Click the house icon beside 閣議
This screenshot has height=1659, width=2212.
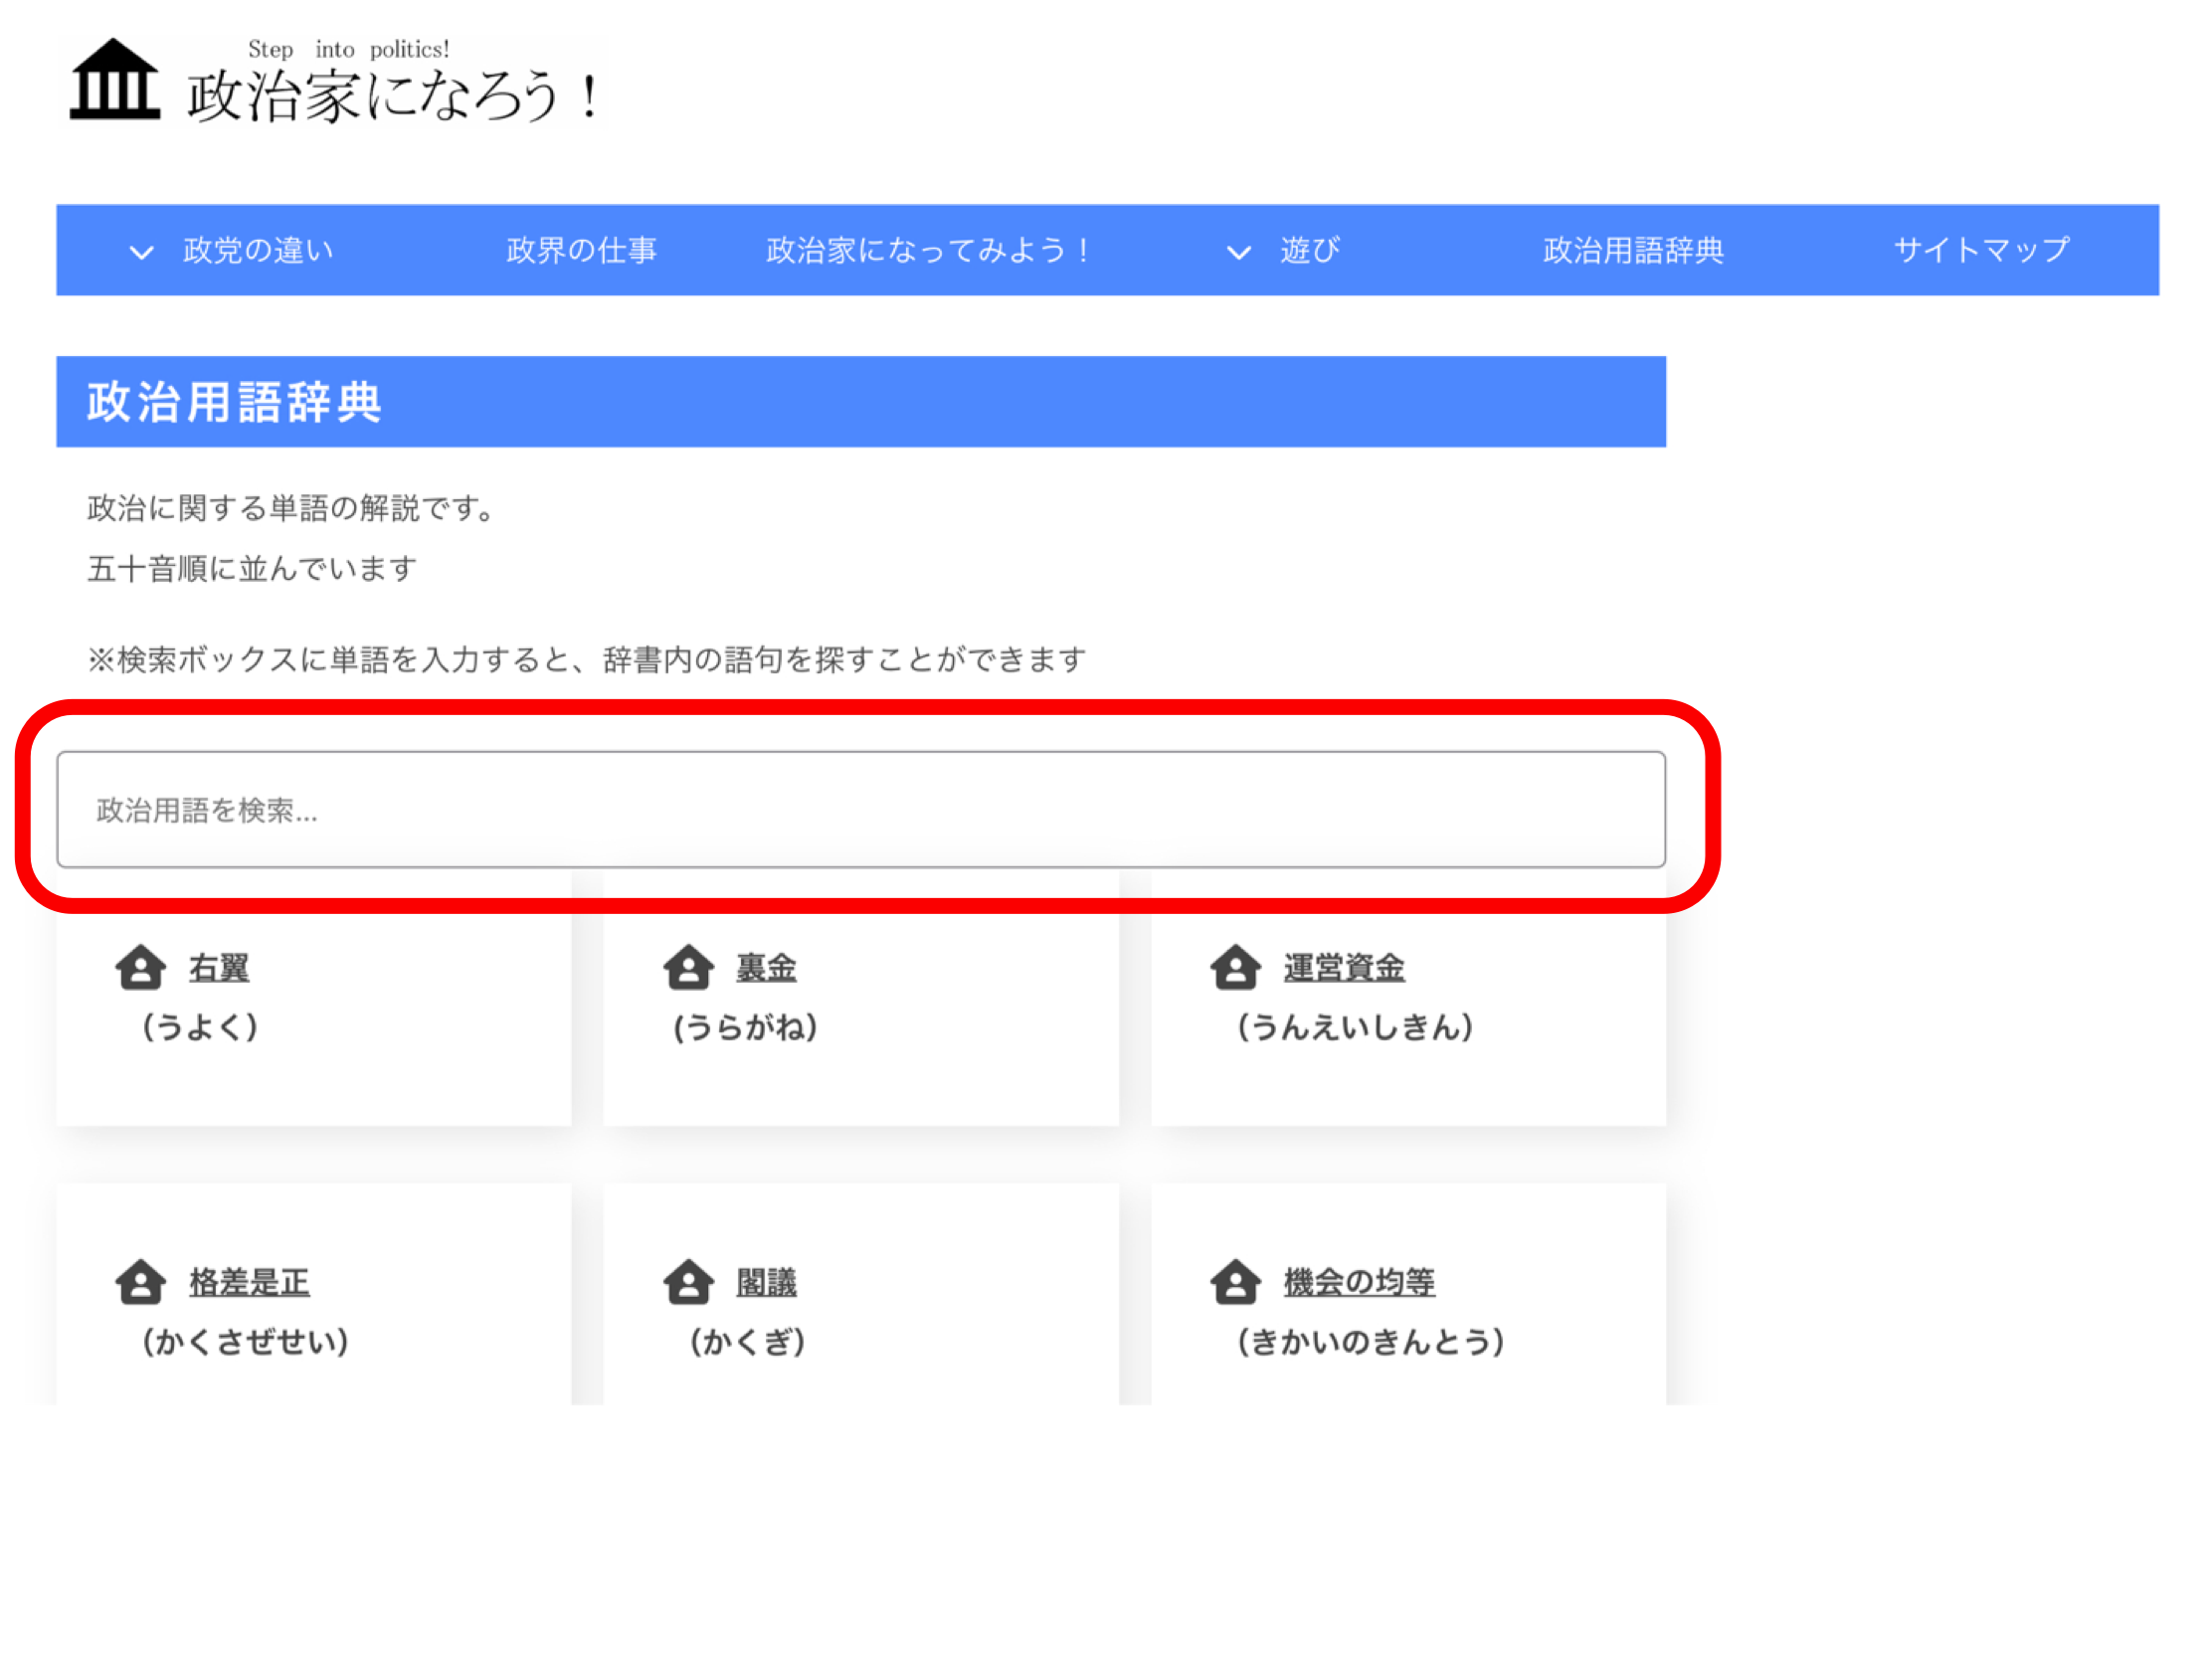pyautogui.click(x=688, y=1282)
